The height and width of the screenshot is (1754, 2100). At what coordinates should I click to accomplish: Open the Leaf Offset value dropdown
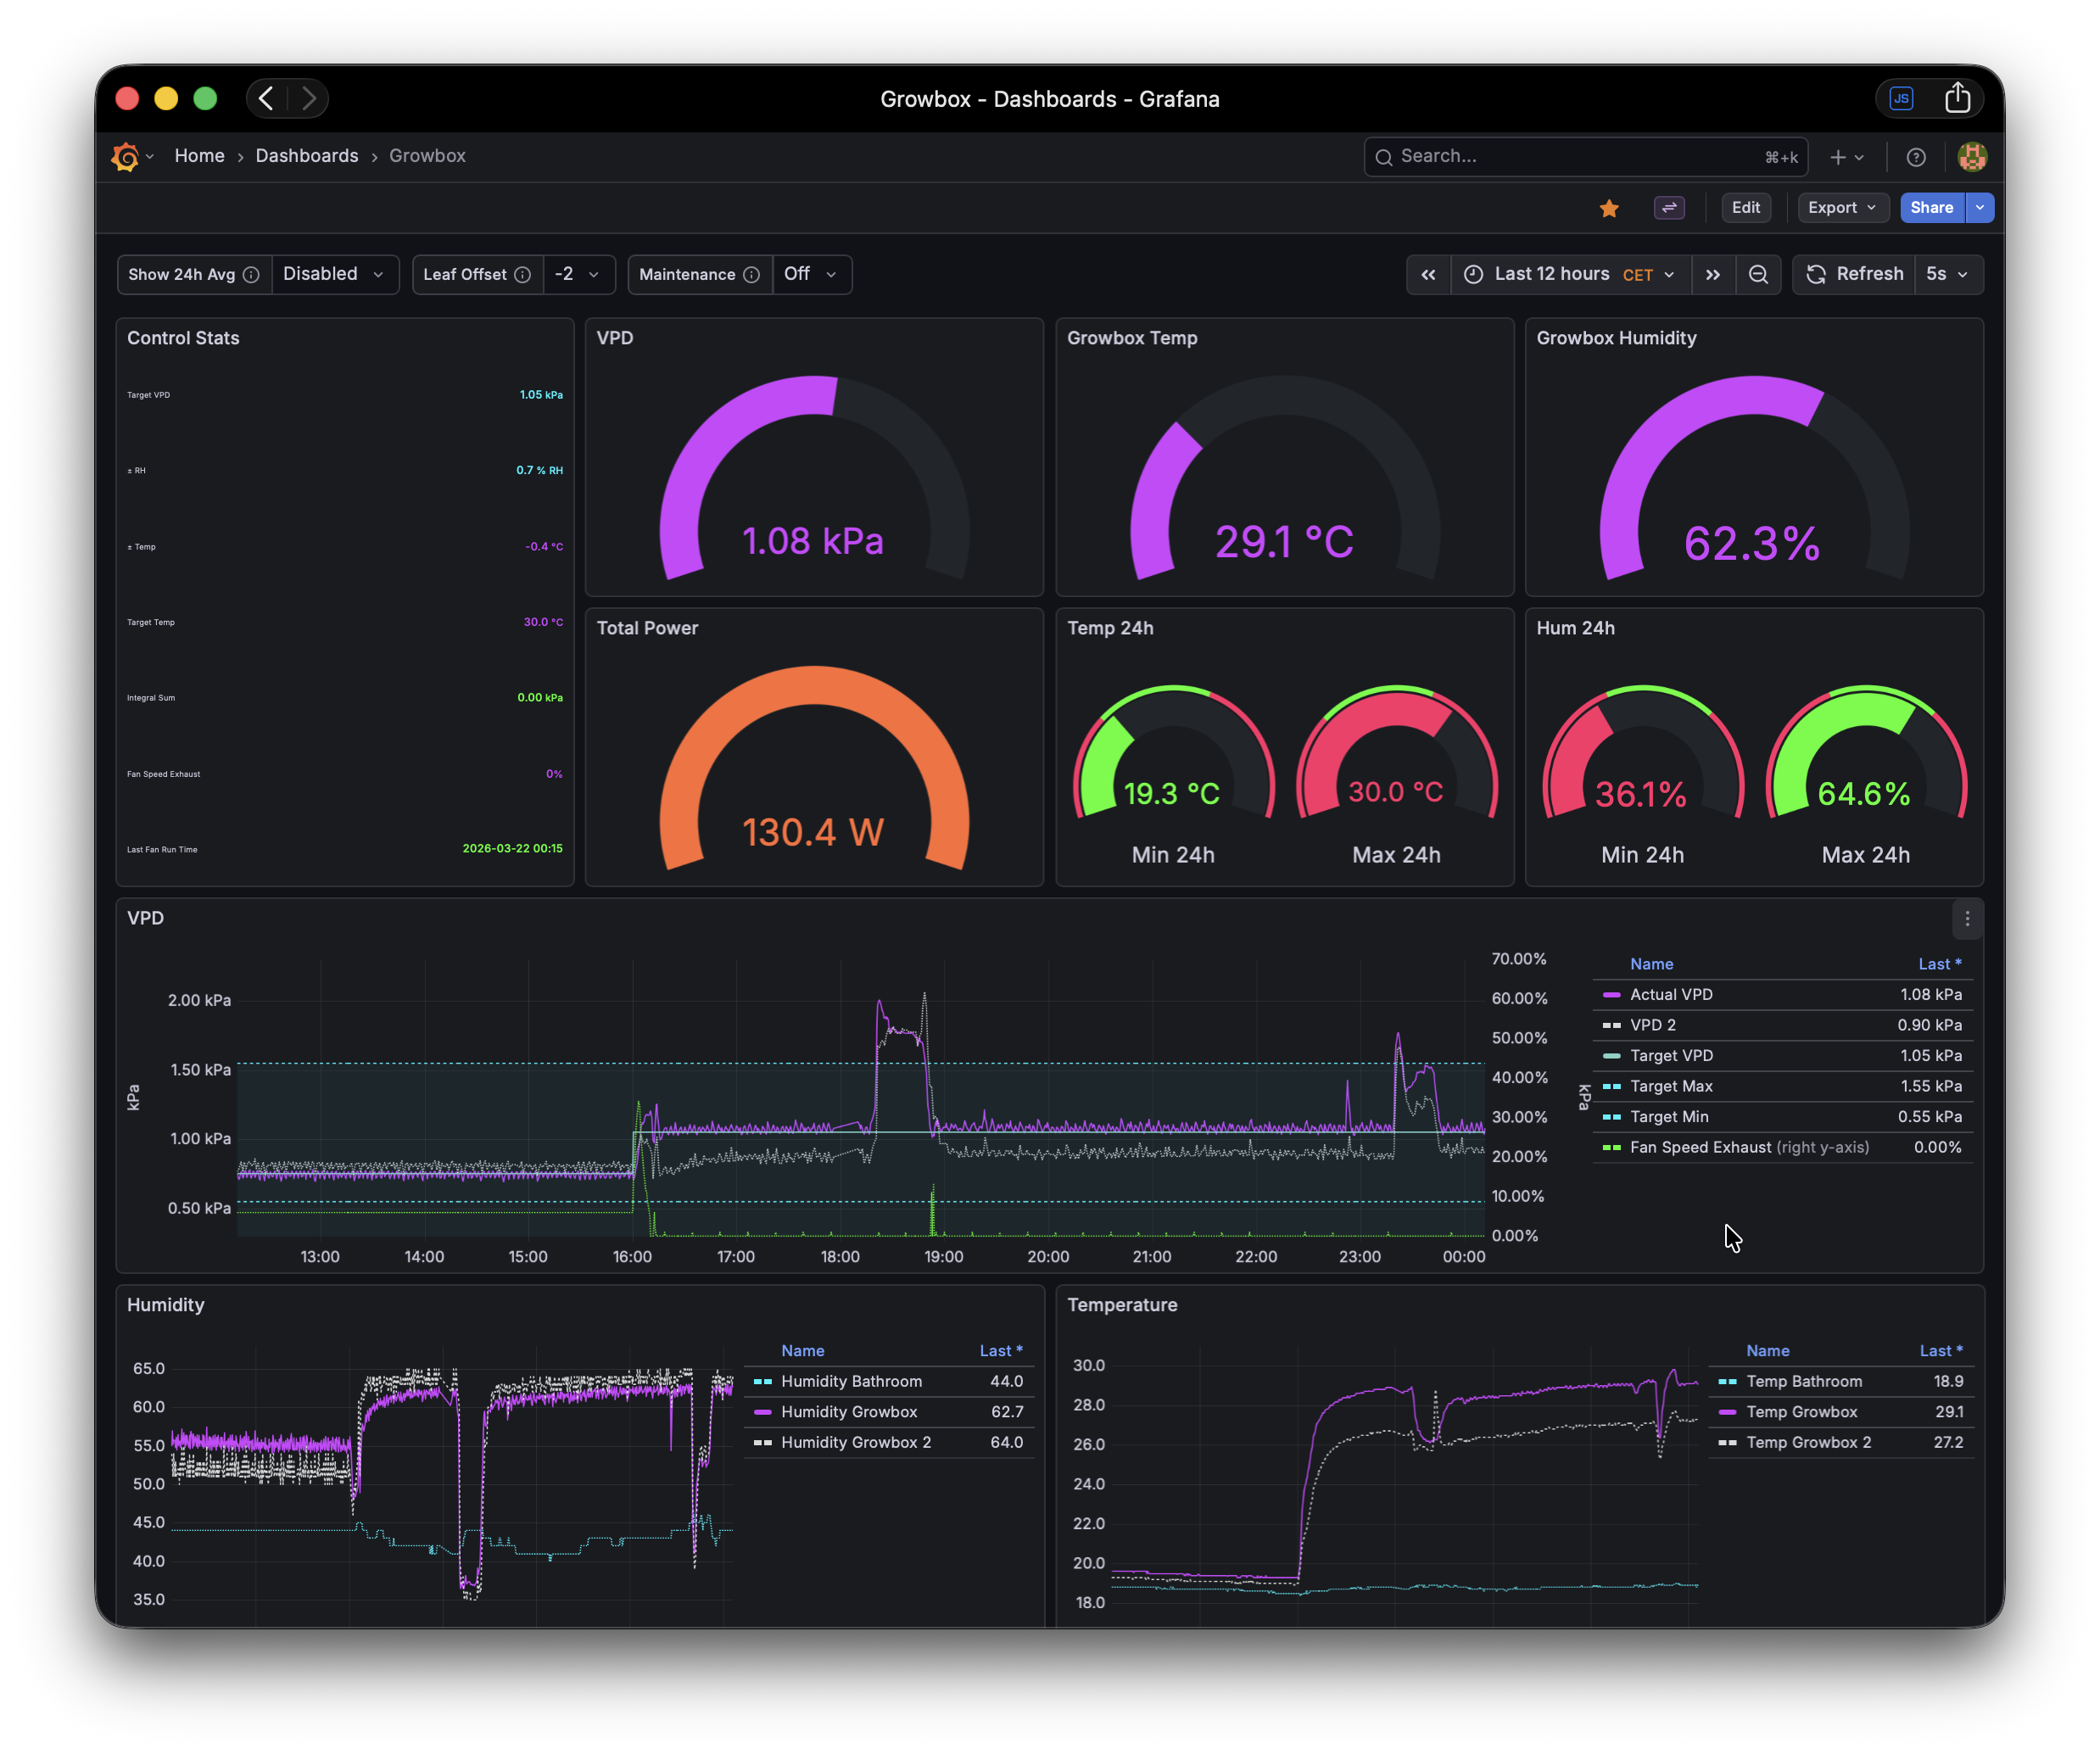[x=578, y=274]
